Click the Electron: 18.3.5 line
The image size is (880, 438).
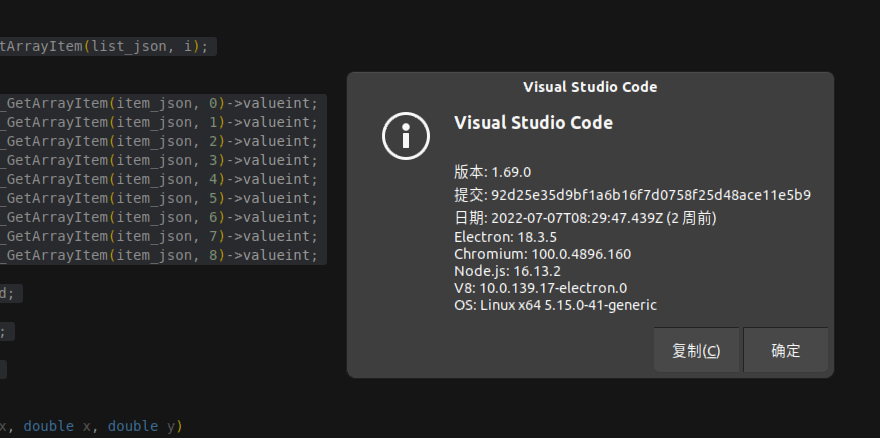[505, 237]
